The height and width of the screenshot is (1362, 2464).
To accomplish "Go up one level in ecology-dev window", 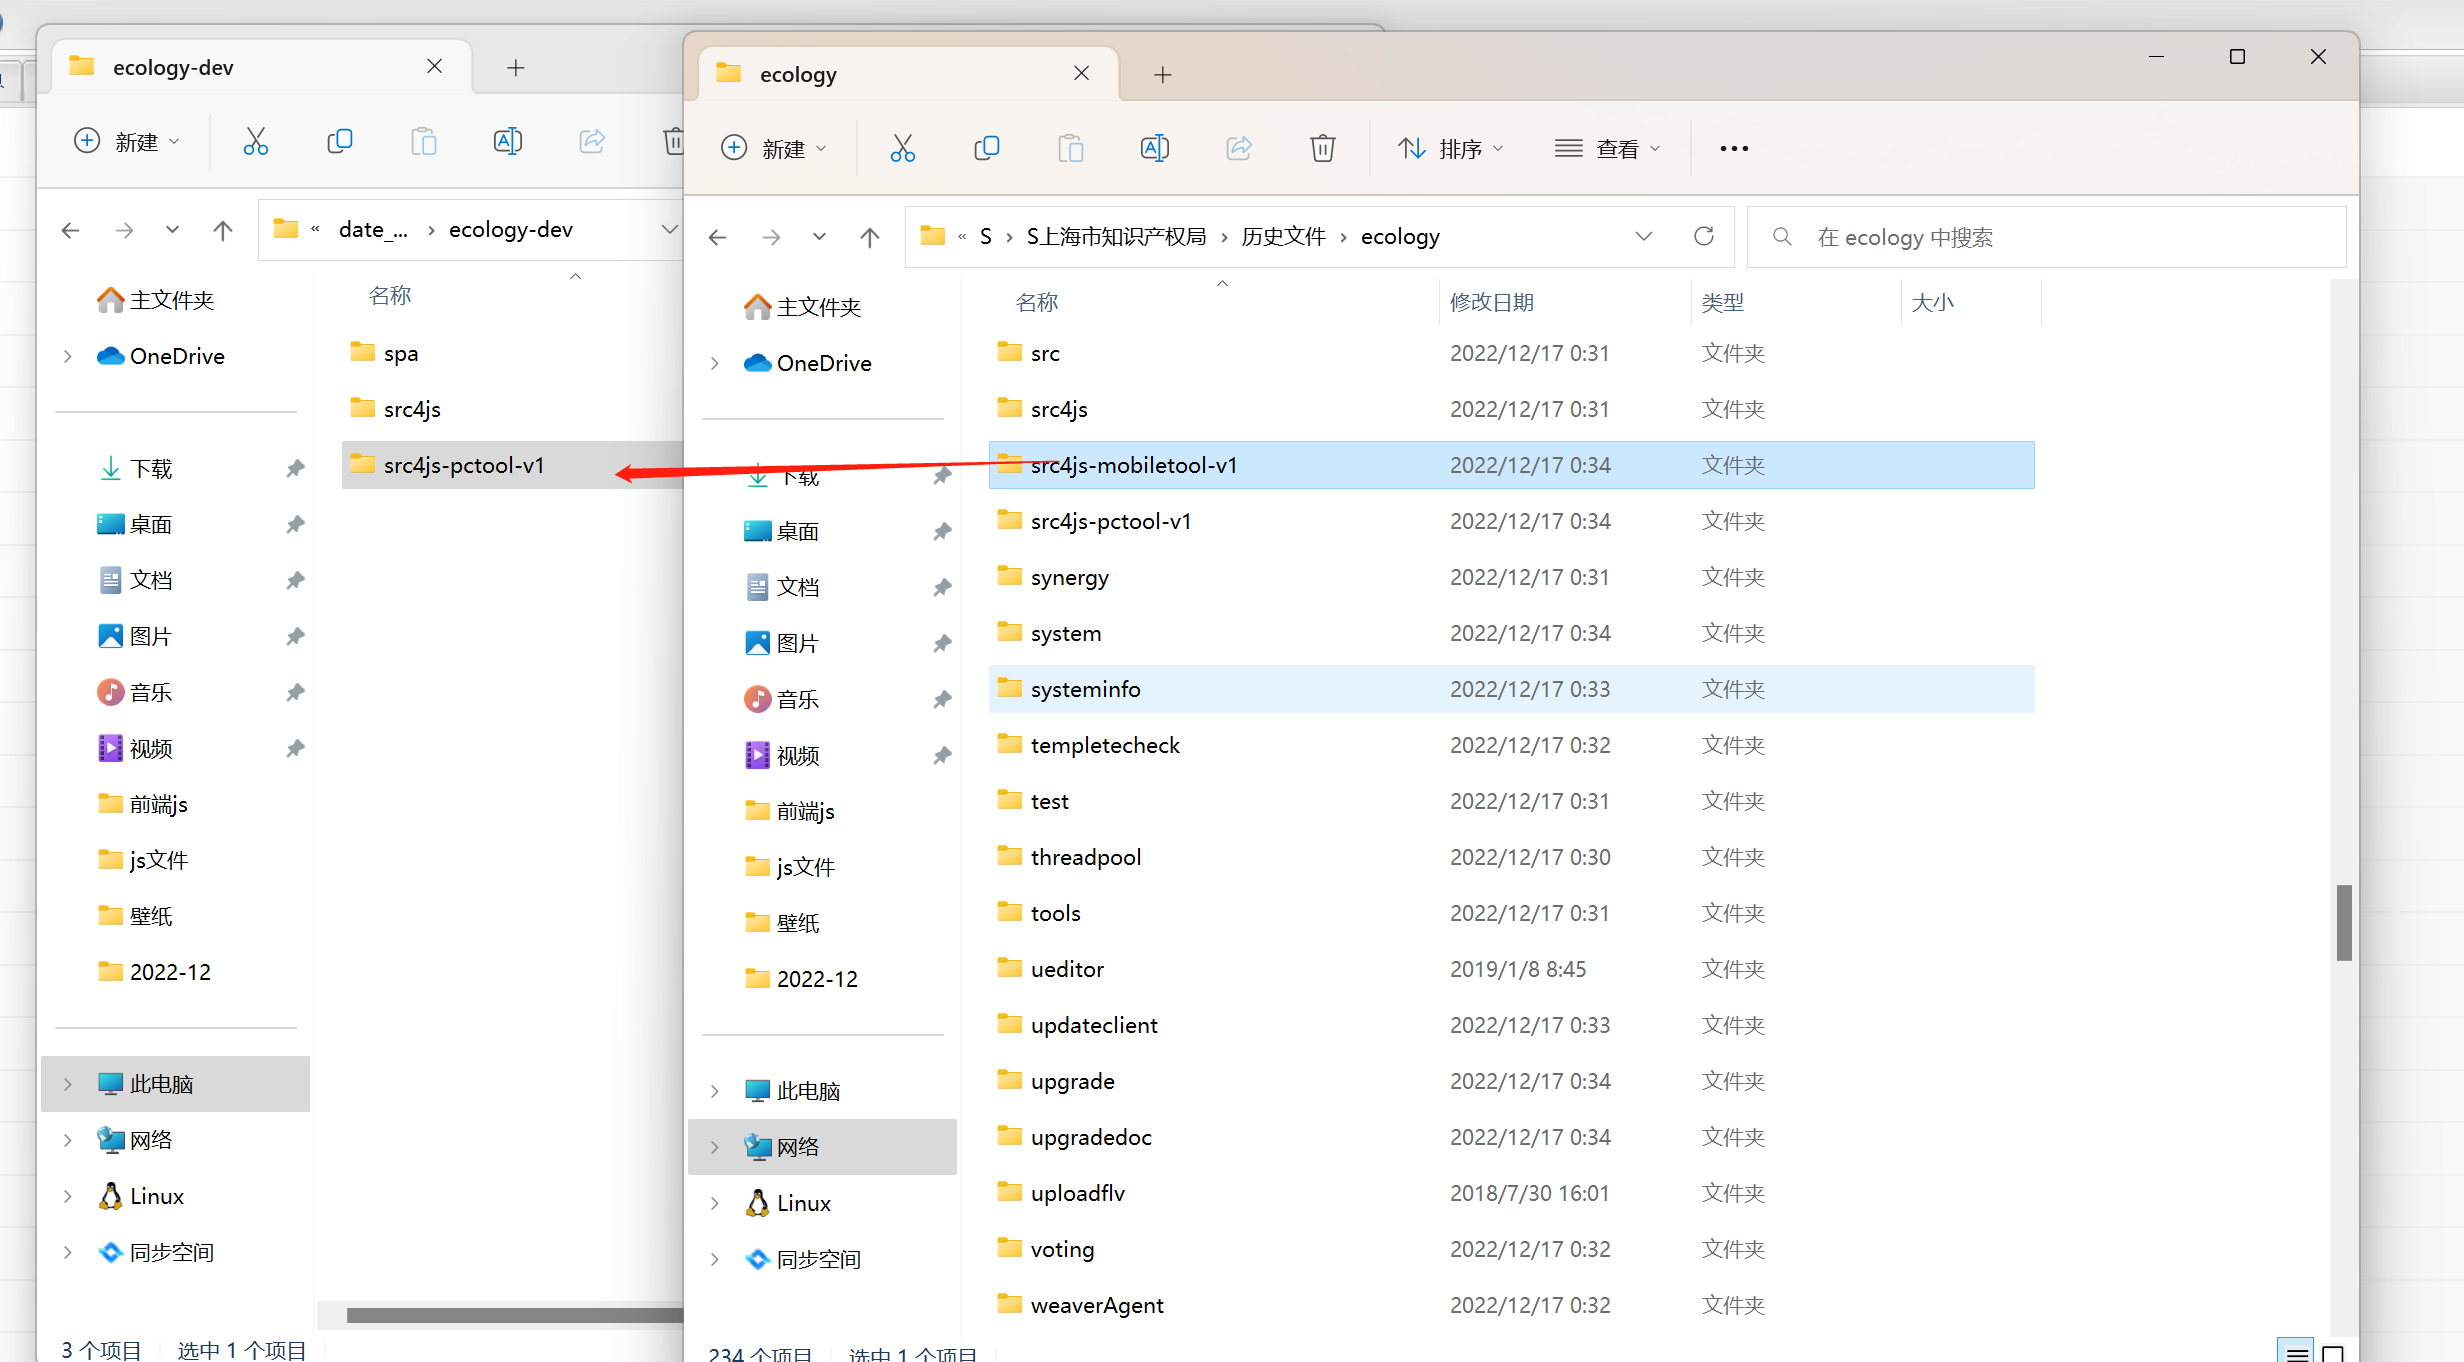I will point(222,230).
